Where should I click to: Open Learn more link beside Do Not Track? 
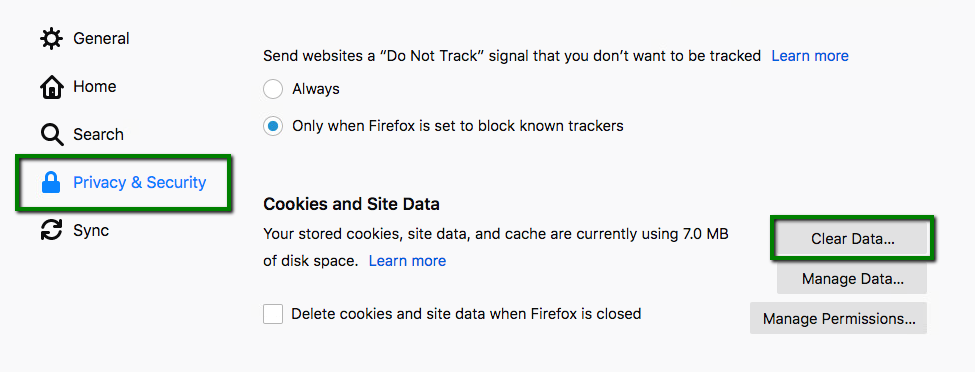[810, 56]
